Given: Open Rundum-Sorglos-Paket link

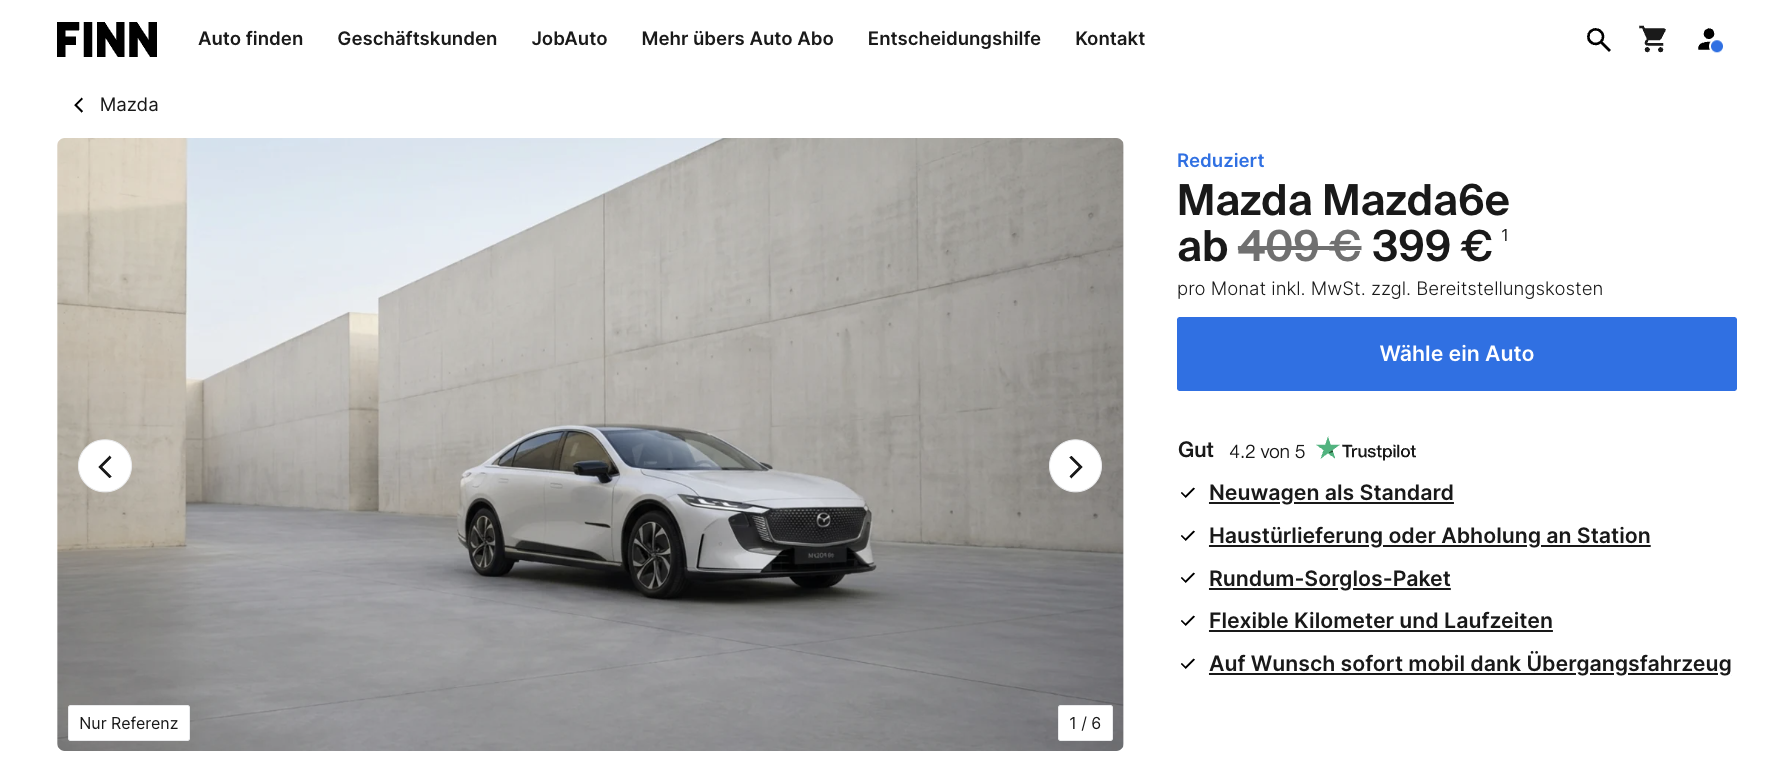Looking at the screenshot, I should [x=1329, y=579].
